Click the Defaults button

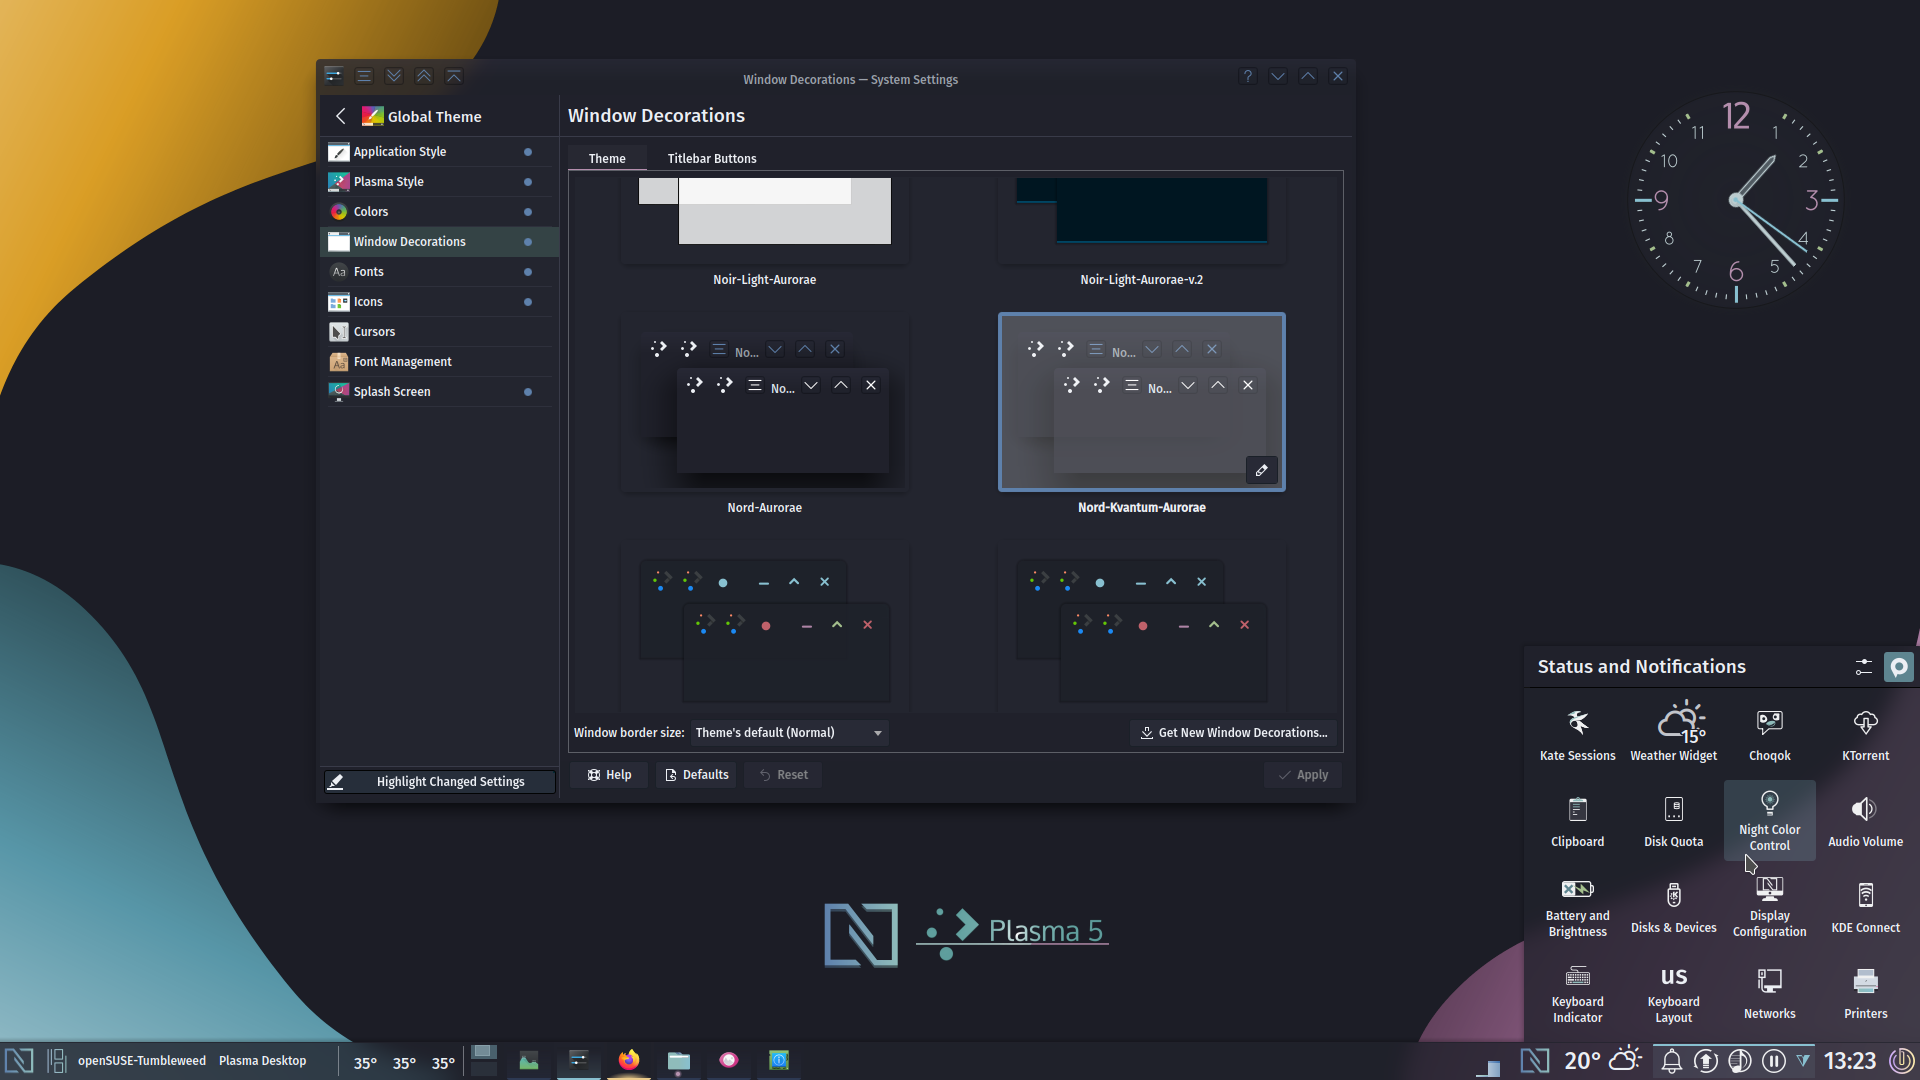[x=696, y=775]
